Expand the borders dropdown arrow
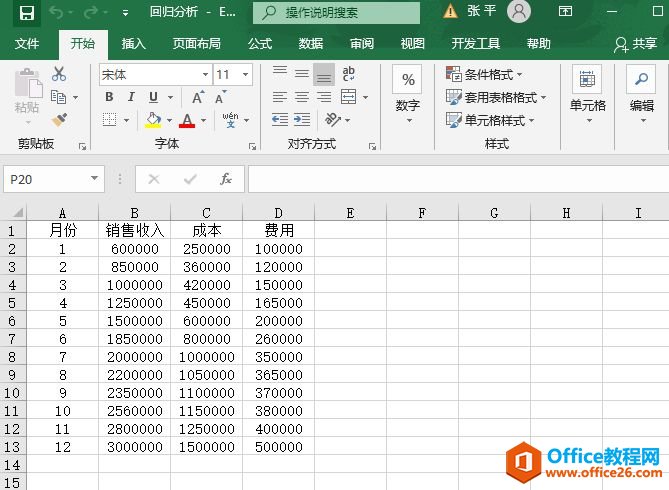 [x=127, y=120]
